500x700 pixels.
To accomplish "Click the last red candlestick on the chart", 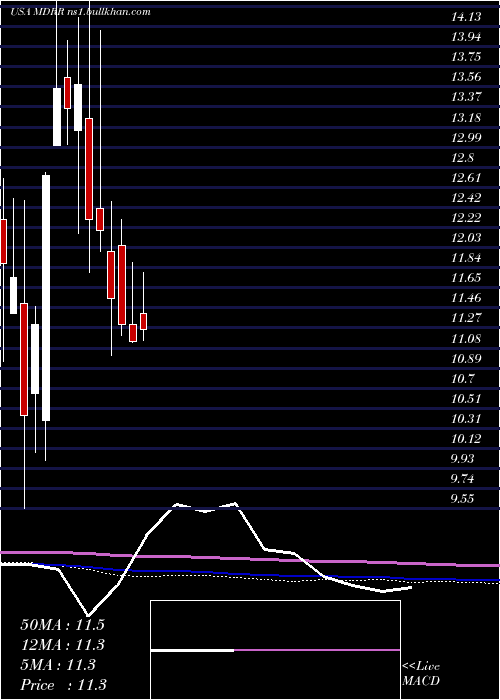I will 143,321.
